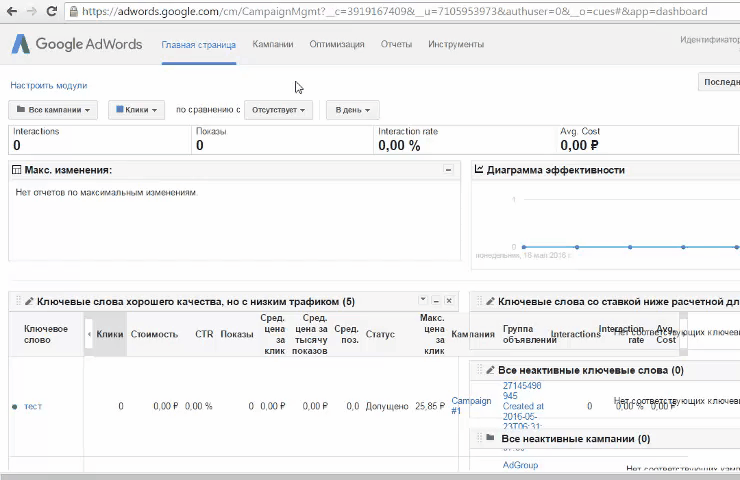
Task: Switch to the Кампании tab
Action: 273,45
